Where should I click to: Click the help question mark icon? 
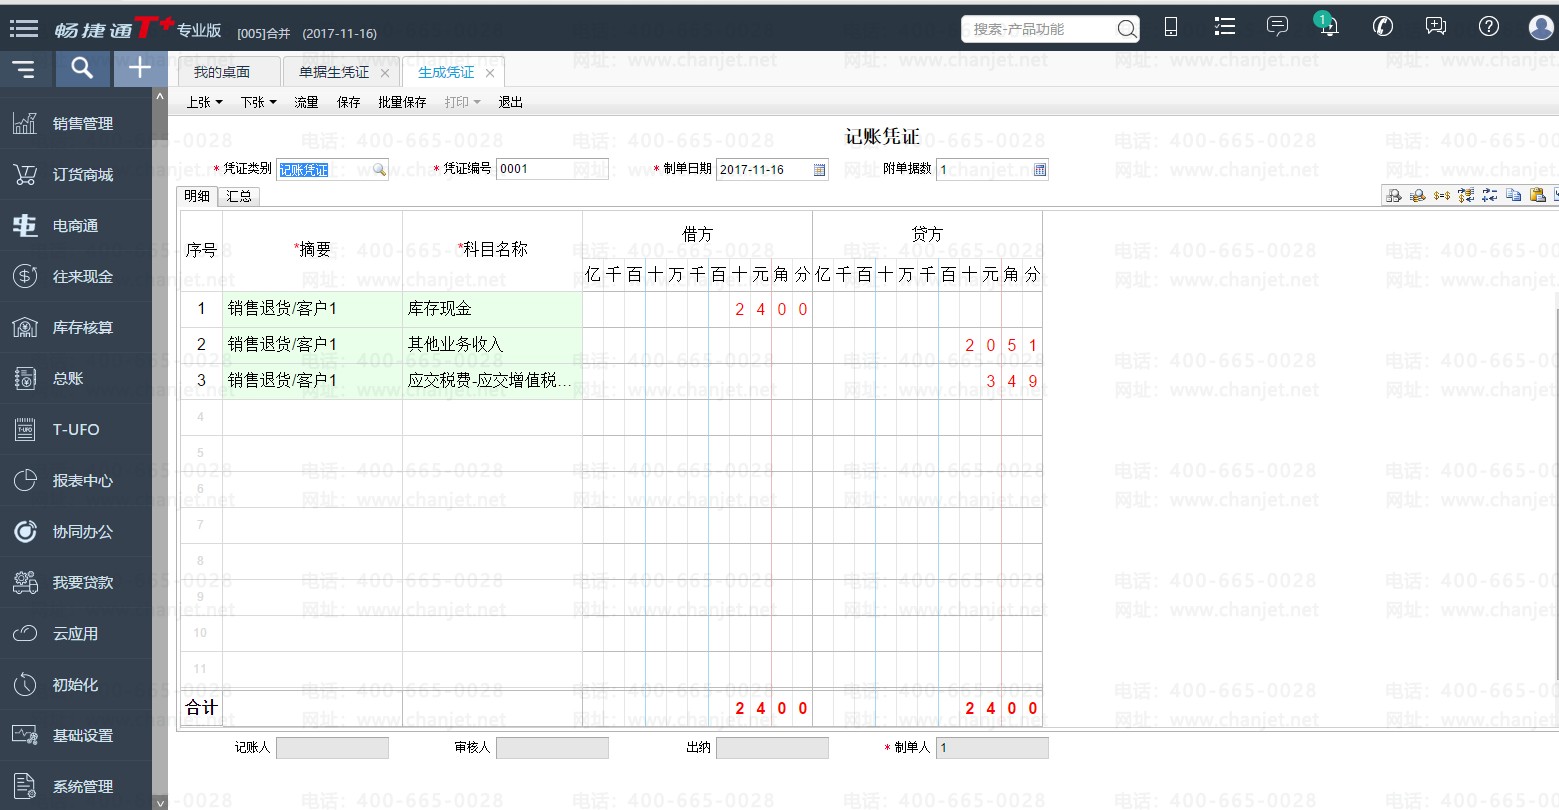tap(1488, 27)
